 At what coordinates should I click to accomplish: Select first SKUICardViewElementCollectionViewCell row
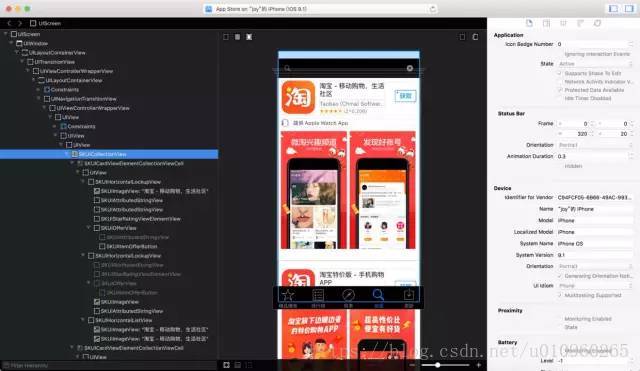134,163
